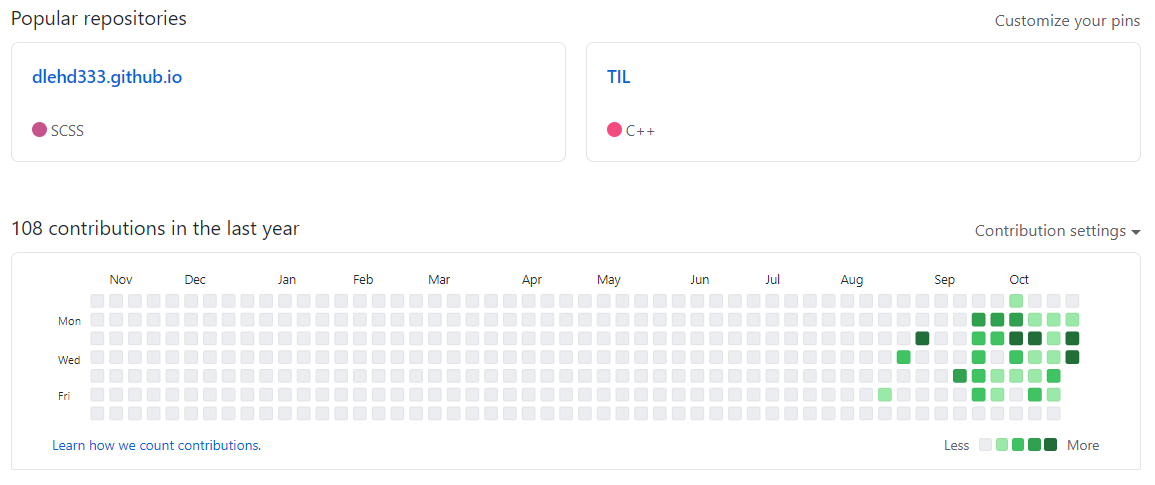Click the lone green Sunday cell under Oct

(1016, 301)
